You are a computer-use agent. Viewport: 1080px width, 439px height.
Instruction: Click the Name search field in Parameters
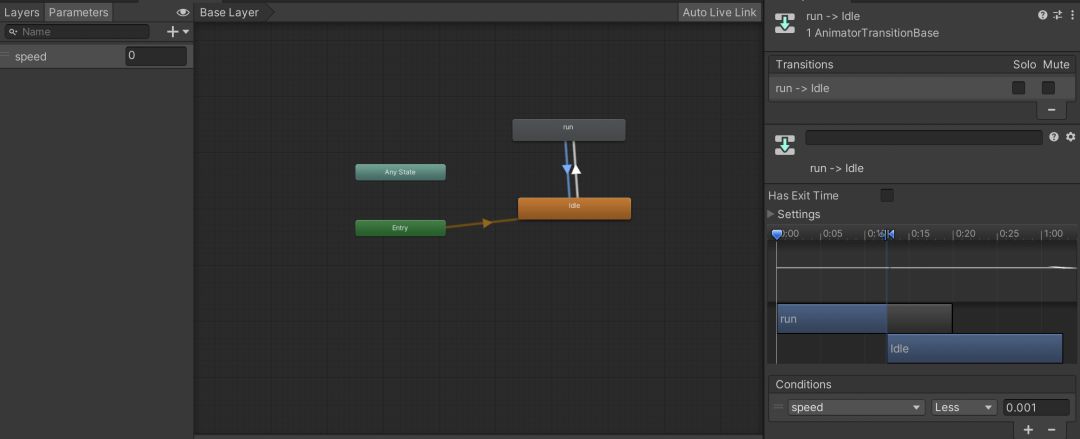[77, 32]
